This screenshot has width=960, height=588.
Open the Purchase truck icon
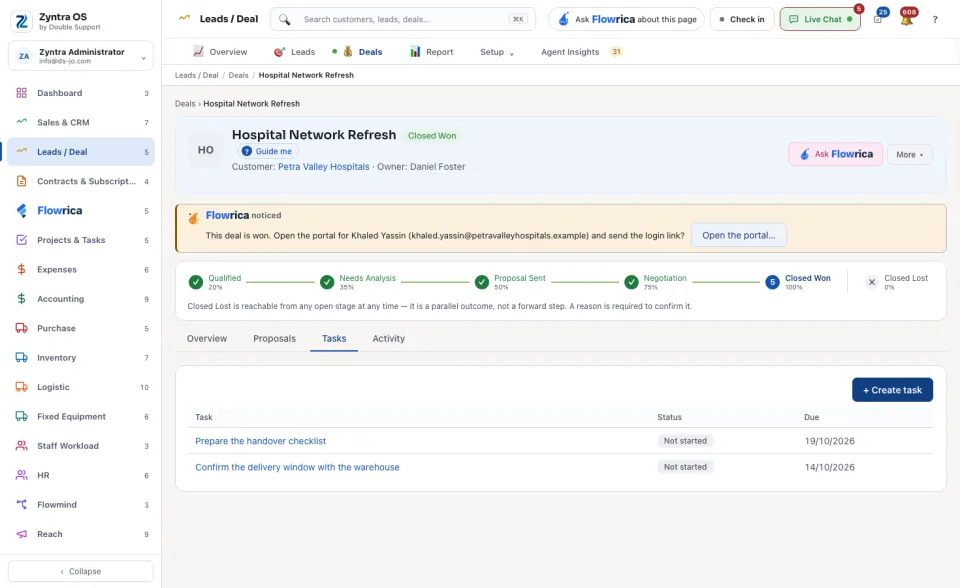pyautogui.click(x=21, y=328)
